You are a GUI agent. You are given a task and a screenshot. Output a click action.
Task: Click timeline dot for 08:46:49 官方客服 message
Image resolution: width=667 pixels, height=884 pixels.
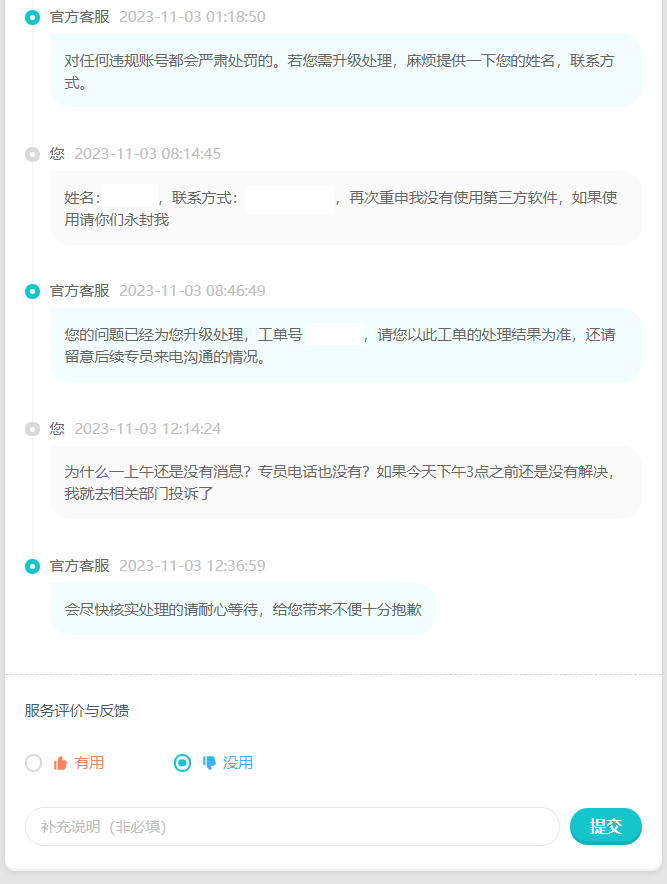click(33, 291)
